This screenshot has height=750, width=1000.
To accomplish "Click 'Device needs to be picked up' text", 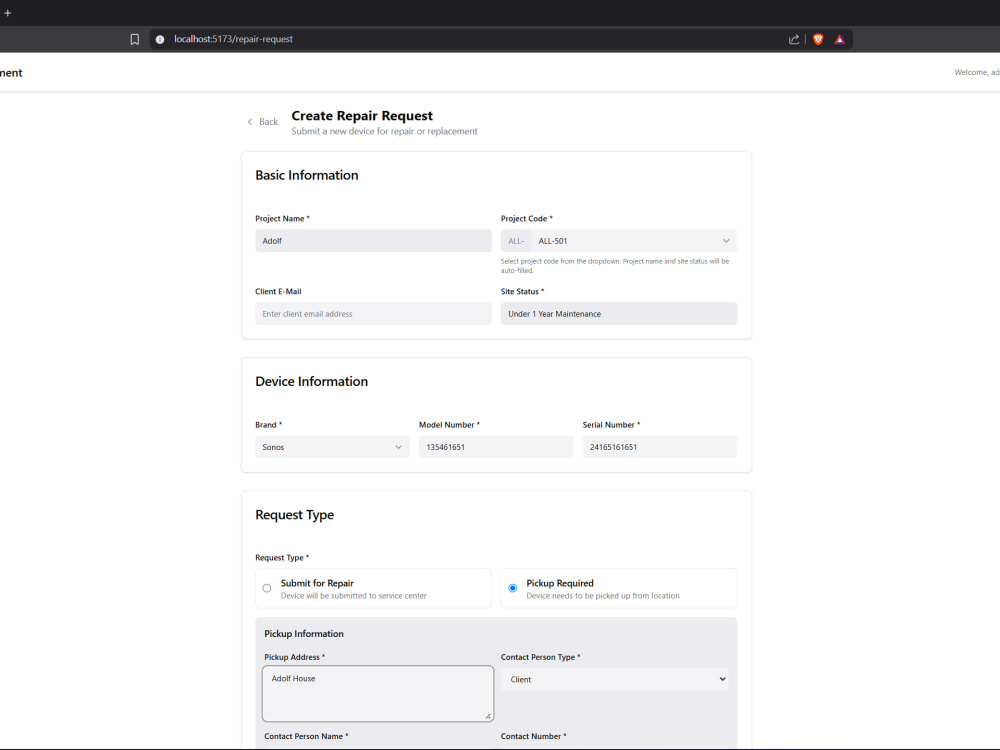I will coord(603,596).
